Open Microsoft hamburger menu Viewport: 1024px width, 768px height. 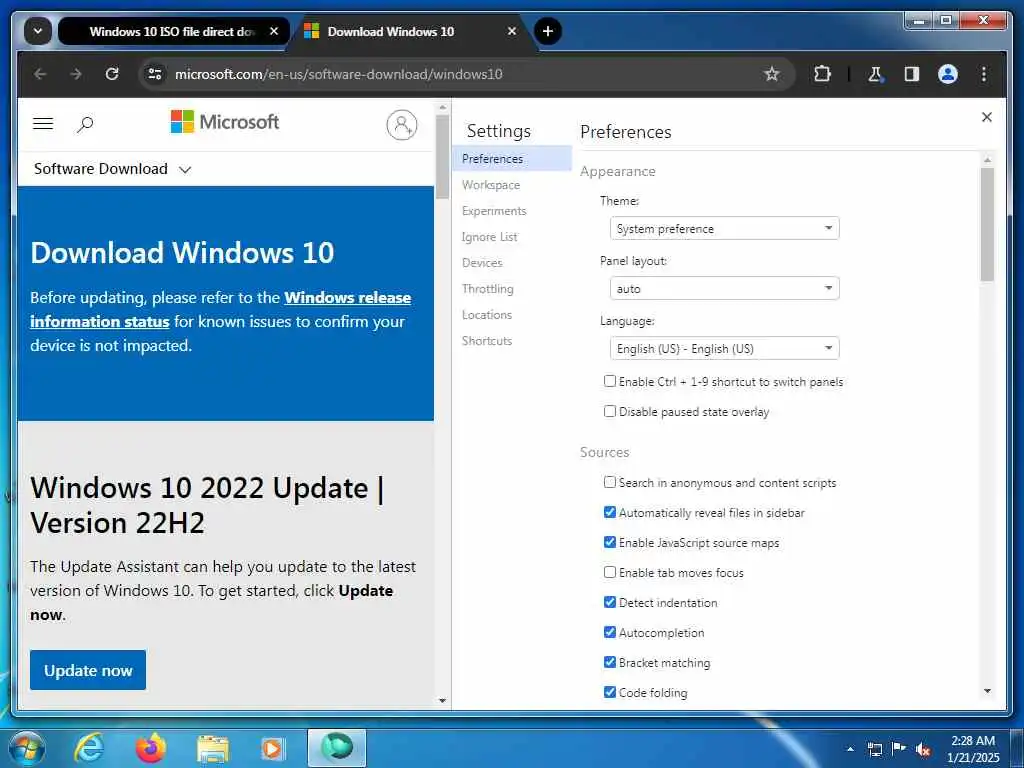pyautogui.click(x=43, y=123)
